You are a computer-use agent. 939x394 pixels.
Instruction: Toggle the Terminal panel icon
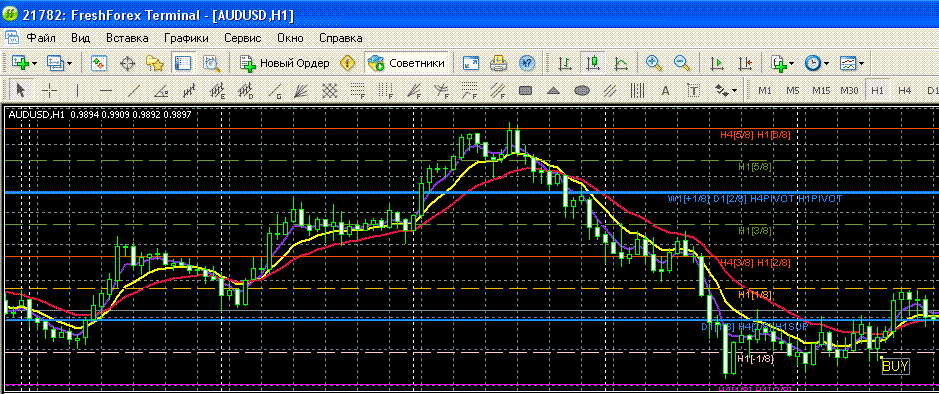pyautogui.click(x=183, y=63)
